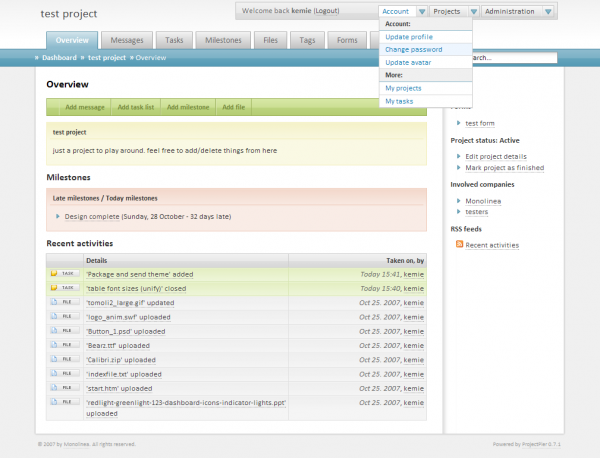Screen dimensions: 600x458
Task: Click file icon for 'Bearz.ttf' row
Action: (65, 345)
